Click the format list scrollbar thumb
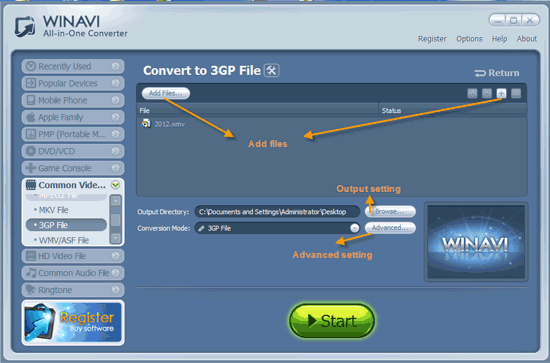The height and width of the screenshot is (363, 550). click(x=115, y=220)
